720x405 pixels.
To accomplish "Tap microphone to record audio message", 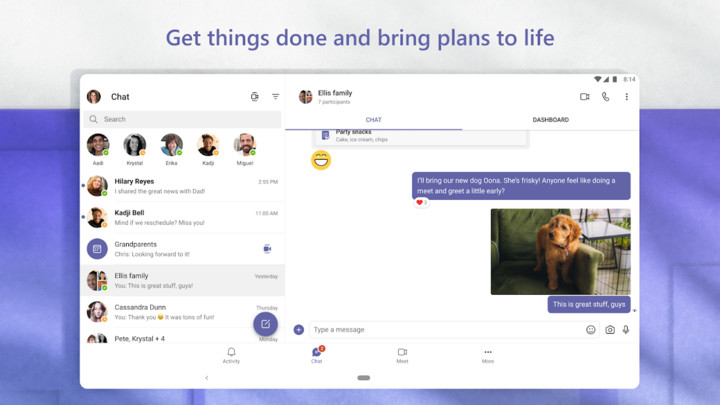I will click(626, 329).
